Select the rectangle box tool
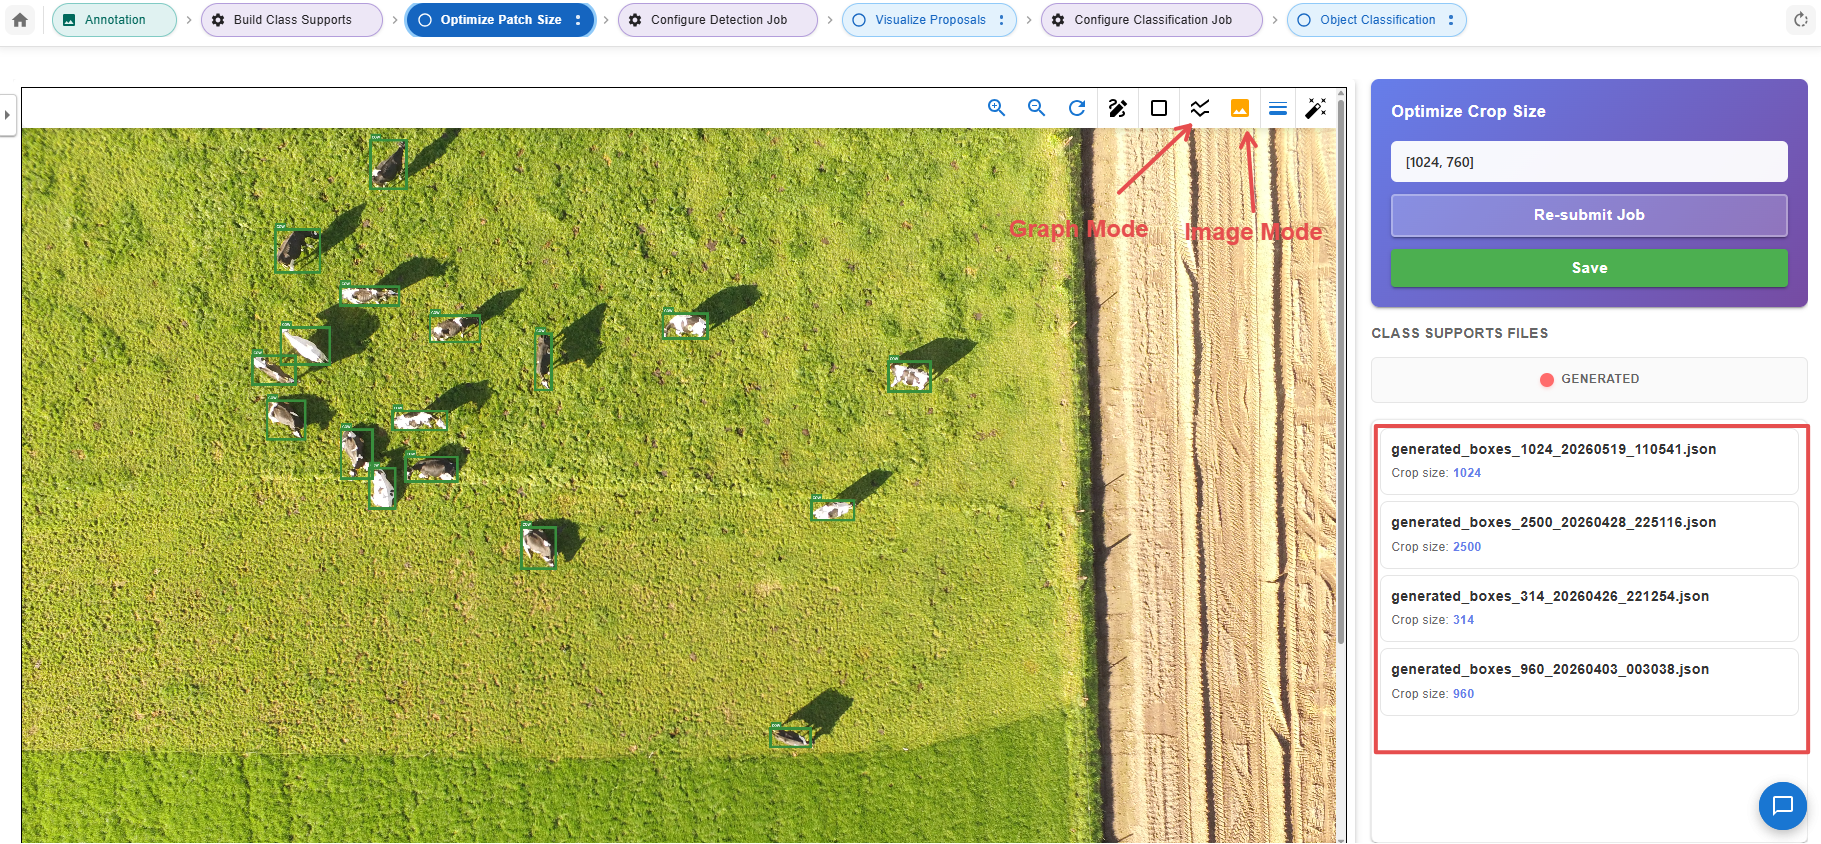This screenshot has height=844, width=1821. 1159,108
